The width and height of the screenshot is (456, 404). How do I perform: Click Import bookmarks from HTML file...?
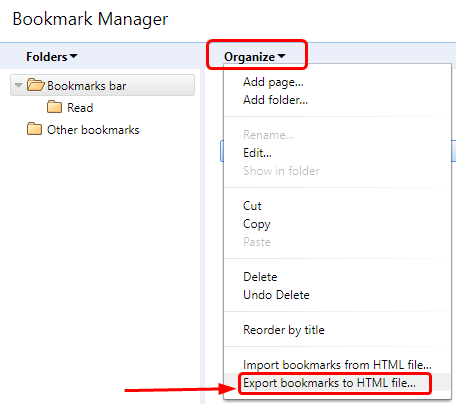point(337,365)
